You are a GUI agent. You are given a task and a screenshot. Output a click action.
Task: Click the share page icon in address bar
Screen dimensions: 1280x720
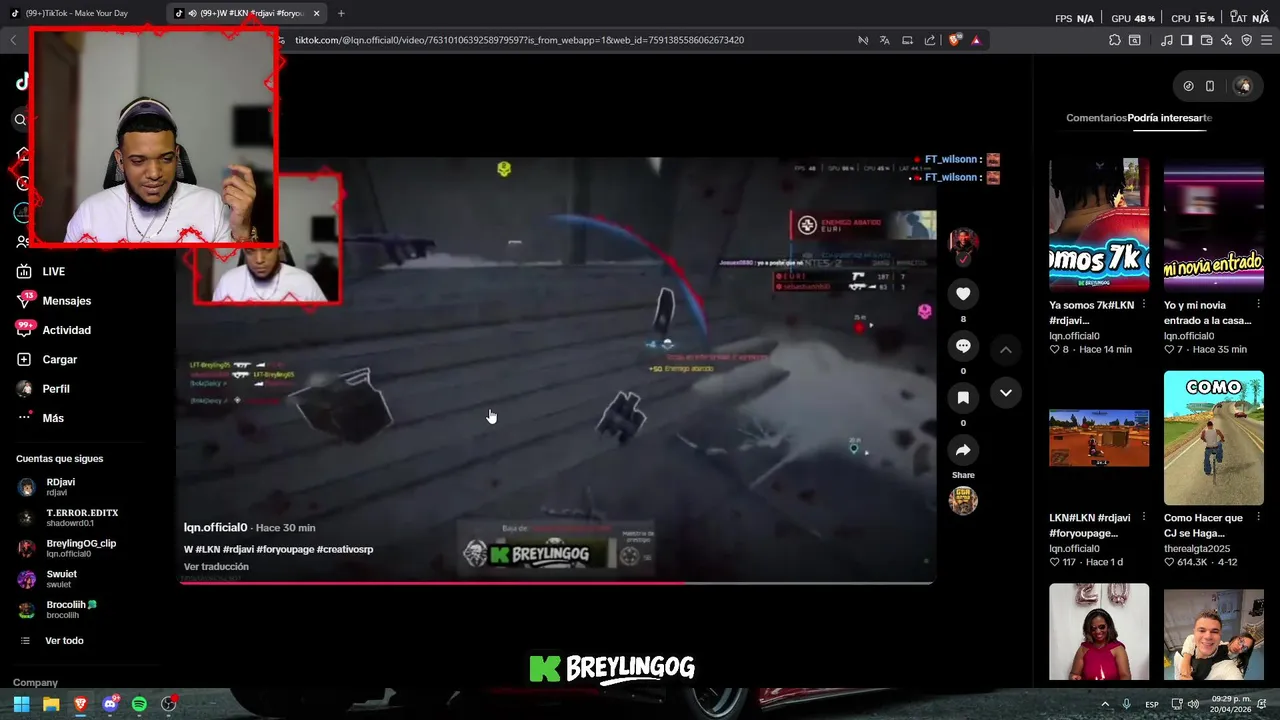tap(930, 40)
